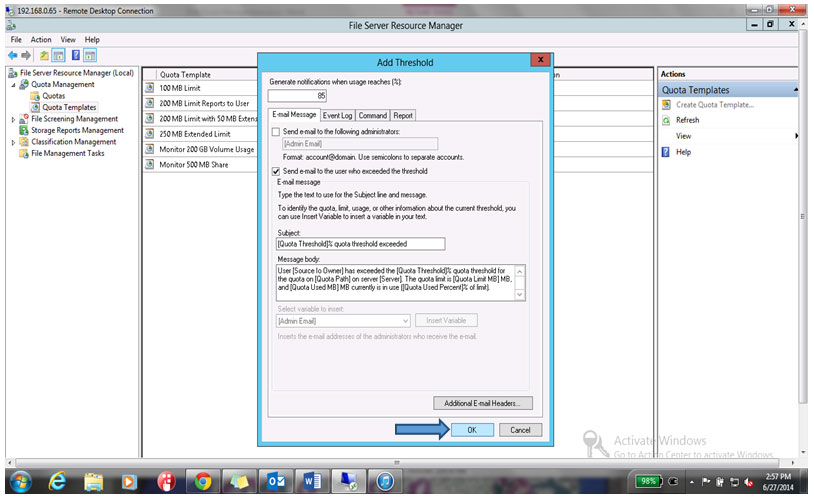Click the gray Forward arrow in toolbar

click(x=26, y=56)
